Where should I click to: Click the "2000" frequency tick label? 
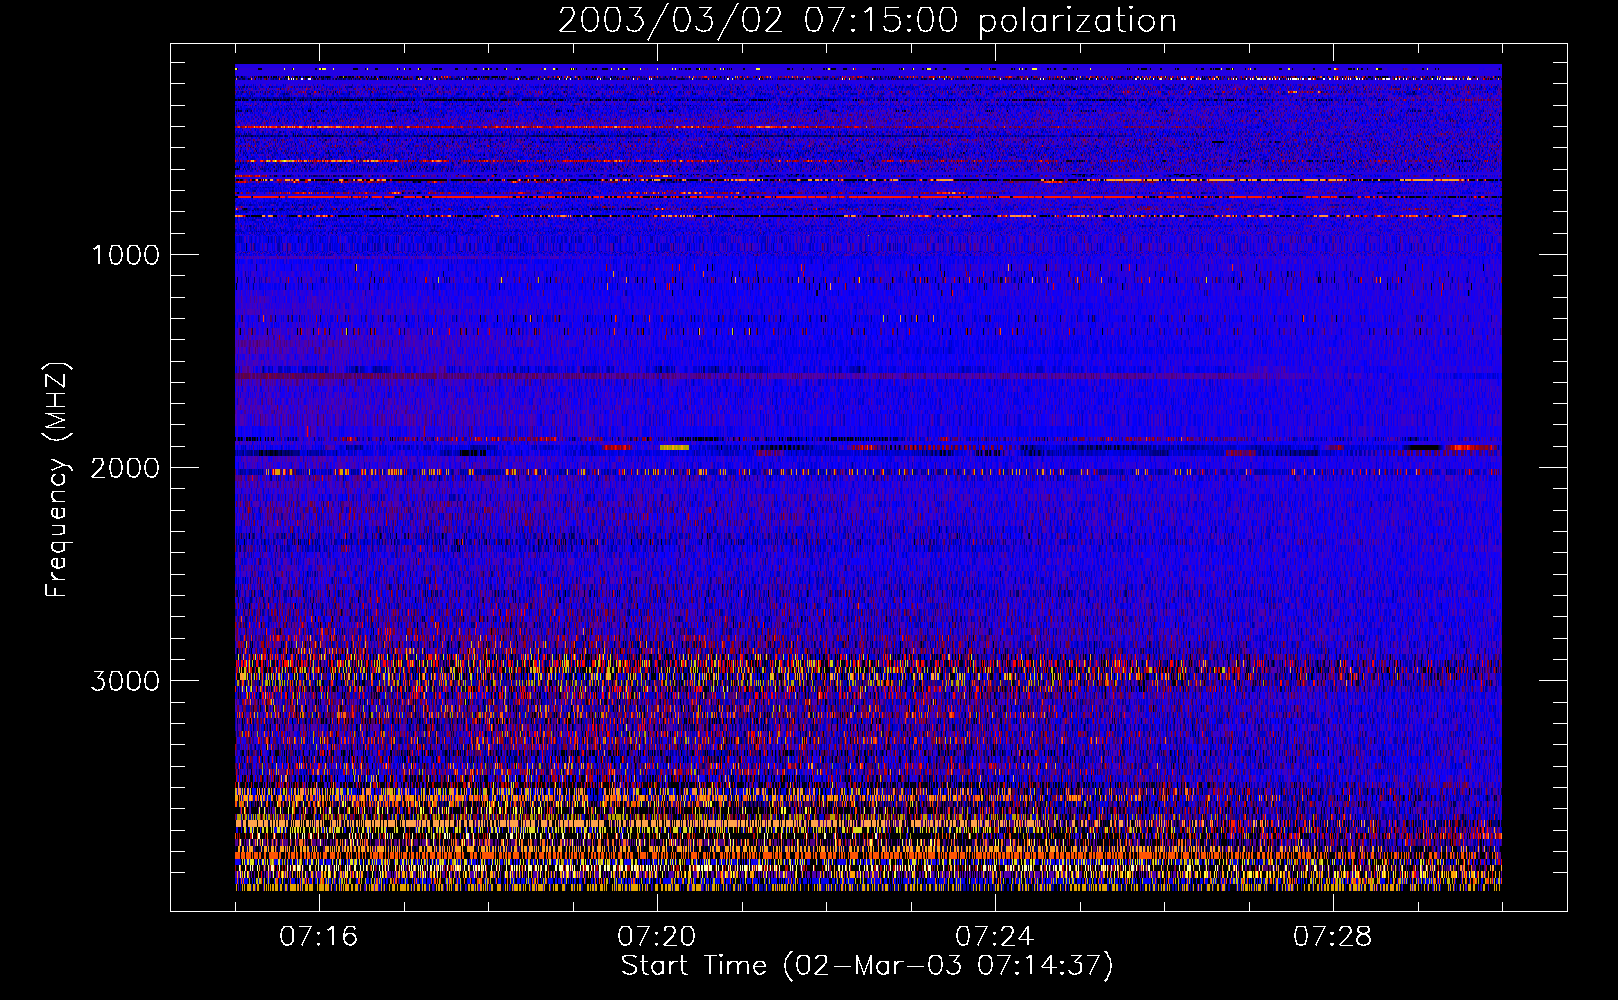[x=125, y=468]
